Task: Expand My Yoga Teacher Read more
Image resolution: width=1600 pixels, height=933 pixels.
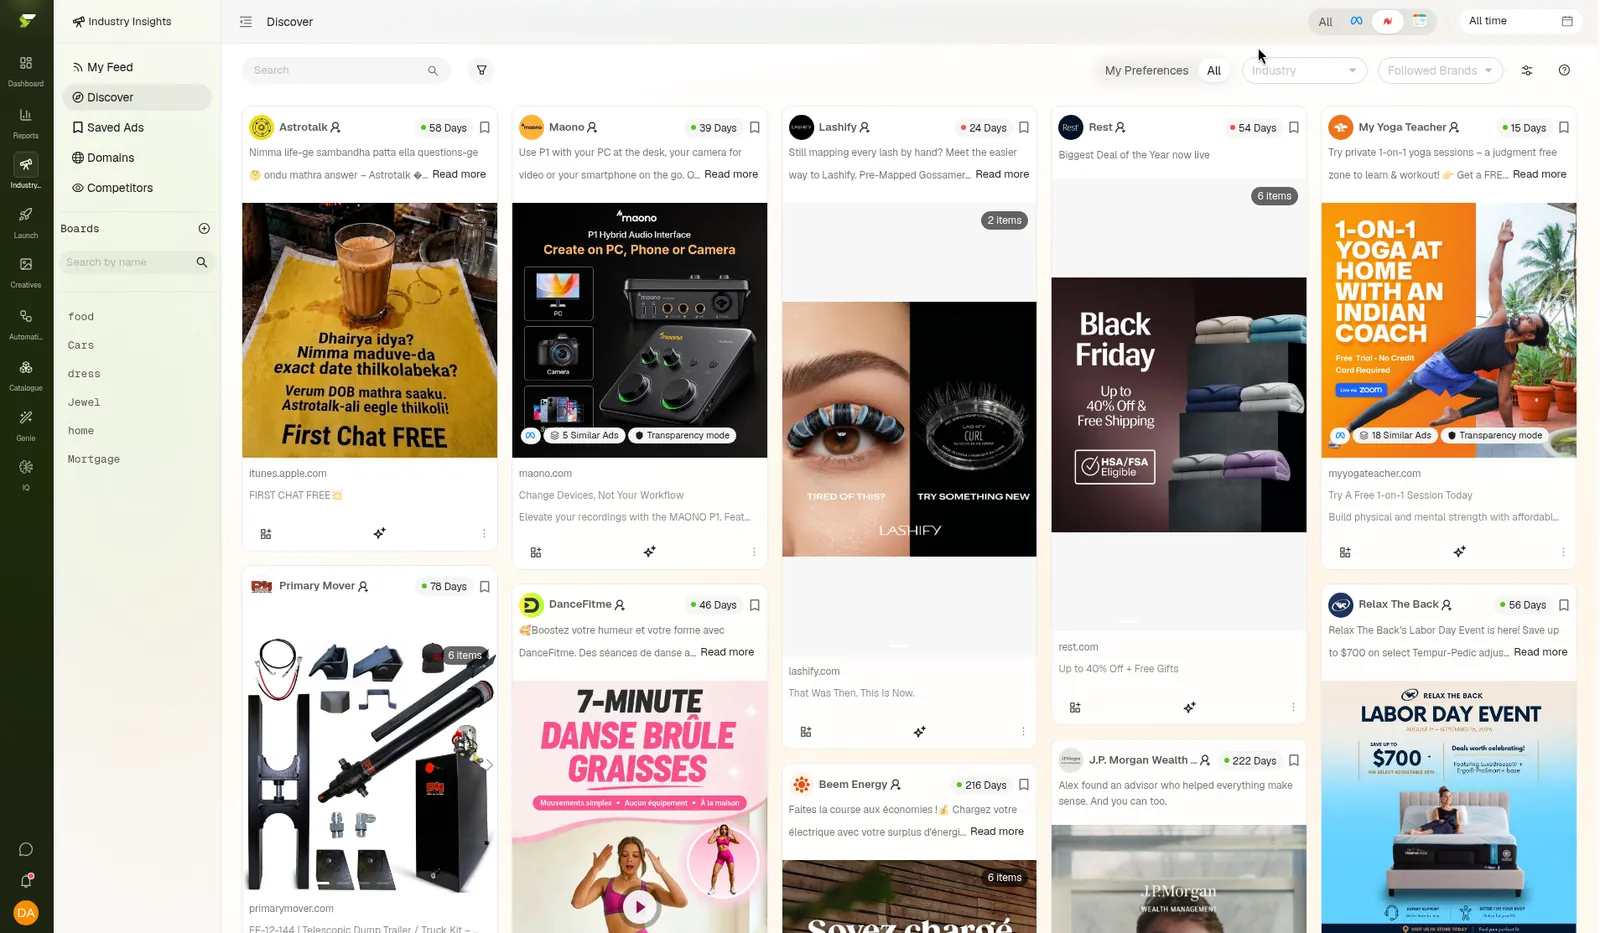Action: [x=1539, y=174]
